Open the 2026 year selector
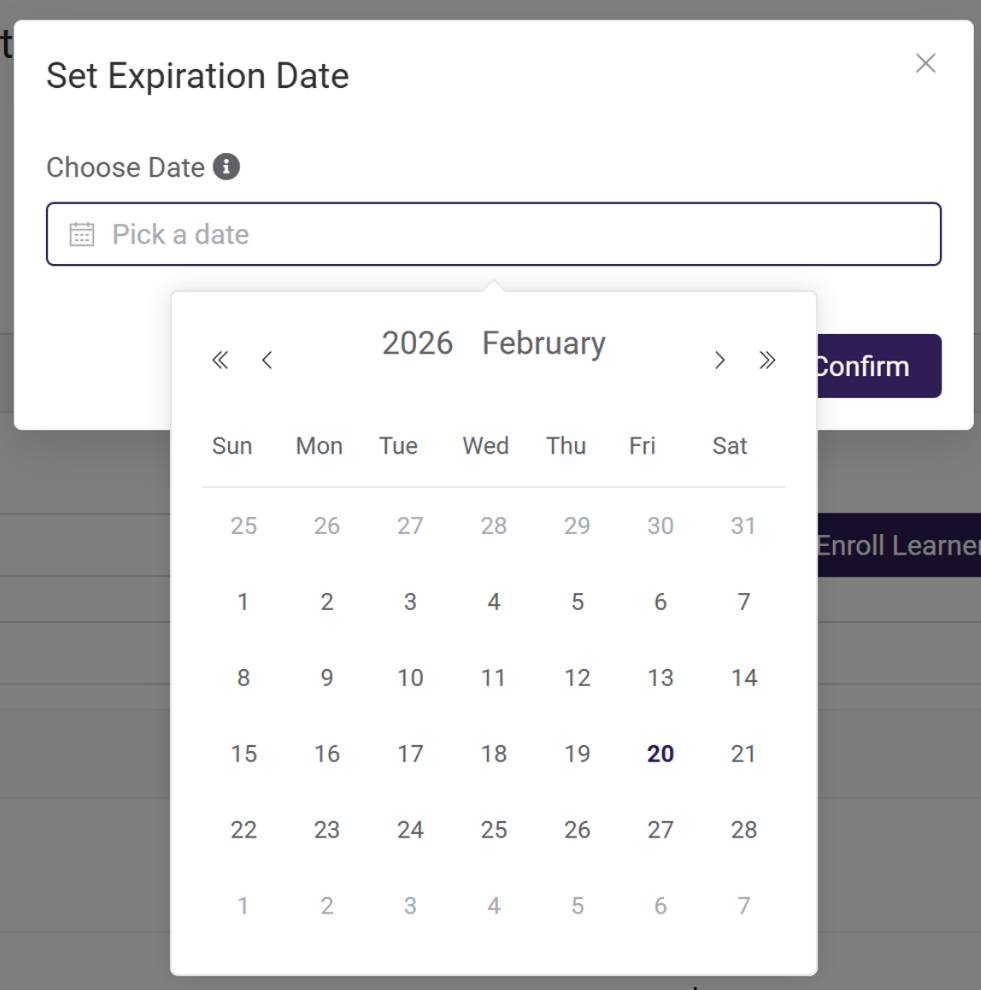The width and height of the screenshot is (981, 990). click(417, 344)
